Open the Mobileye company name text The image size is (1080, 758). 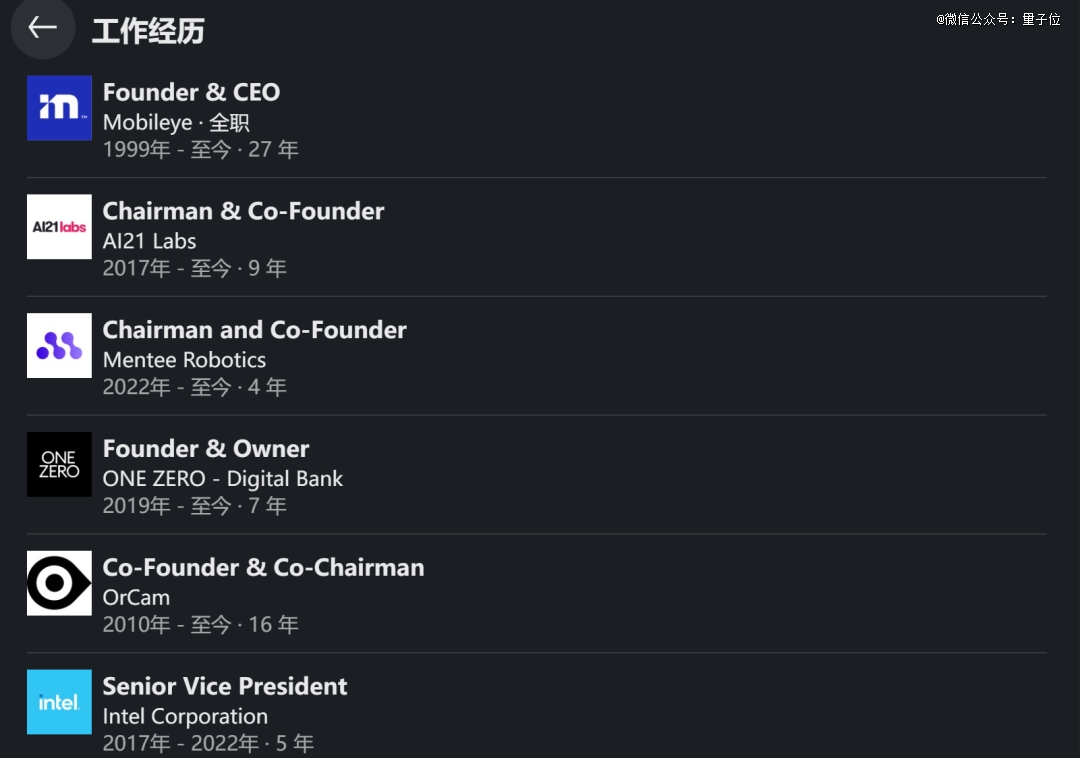[x=147, y=123]
